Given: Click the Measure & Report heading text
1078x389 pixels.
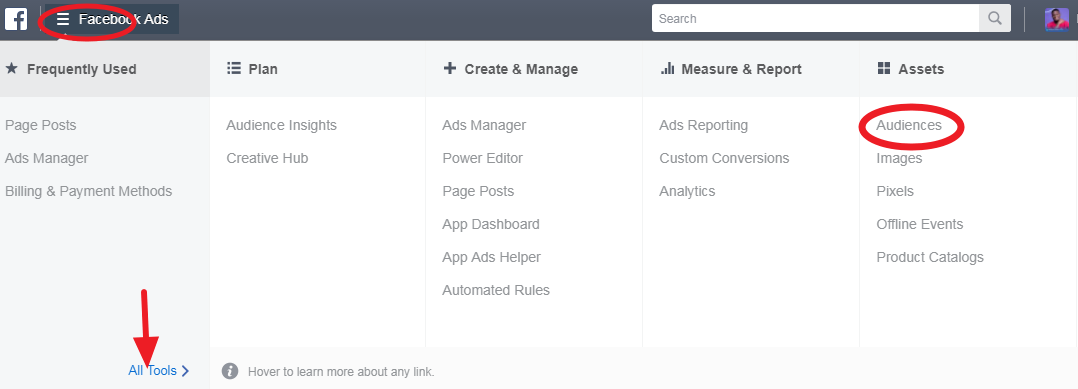Looking at the screenshot, I should 742,69.
